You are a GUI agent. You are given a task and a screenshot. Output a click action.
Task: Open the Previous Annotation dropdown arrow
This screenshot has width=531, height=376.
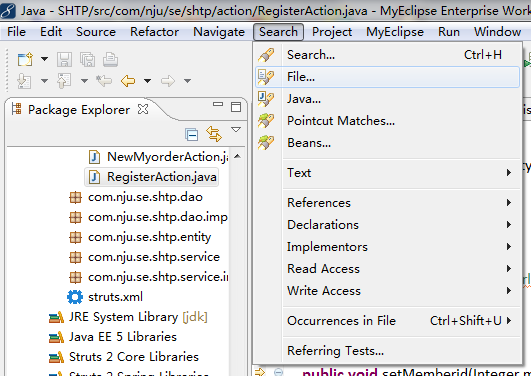tap(84, 81)
